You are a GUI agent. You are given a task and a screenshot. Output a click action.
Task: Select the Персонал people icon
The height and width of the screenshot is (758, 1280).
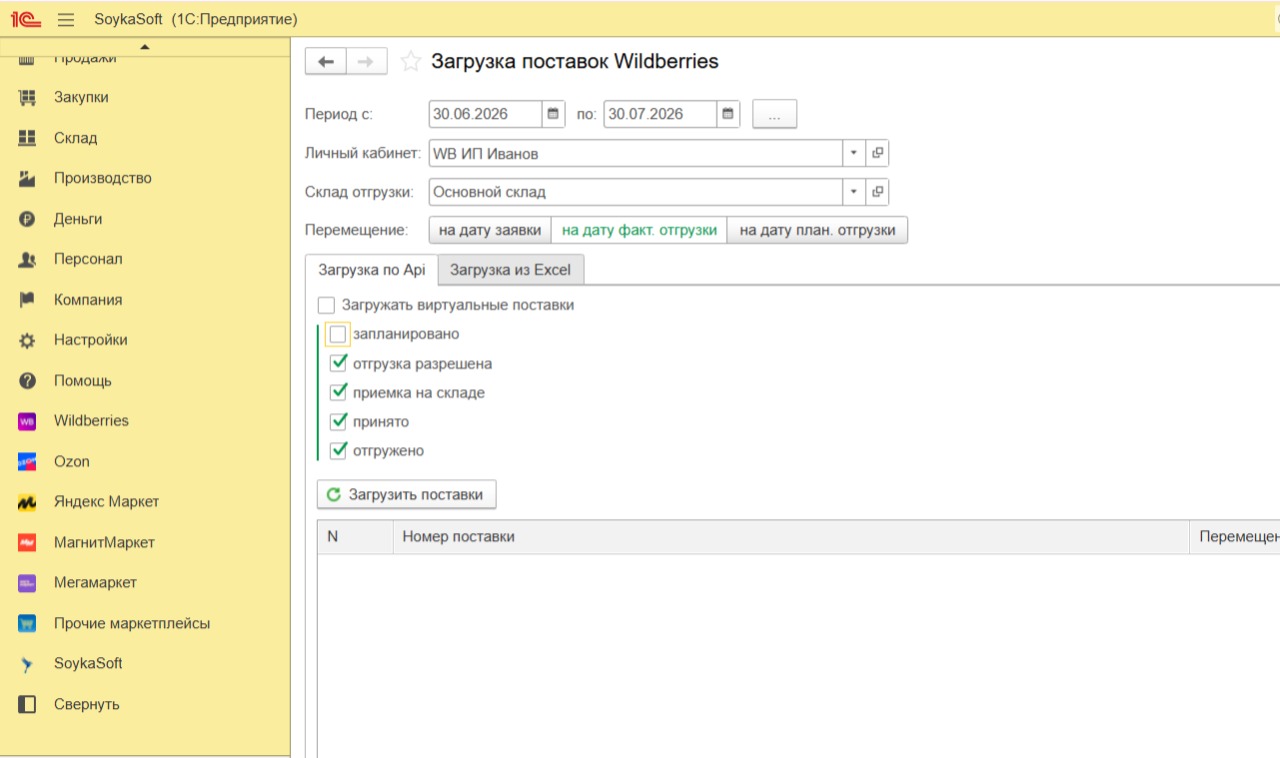click(x=27, y=259)
